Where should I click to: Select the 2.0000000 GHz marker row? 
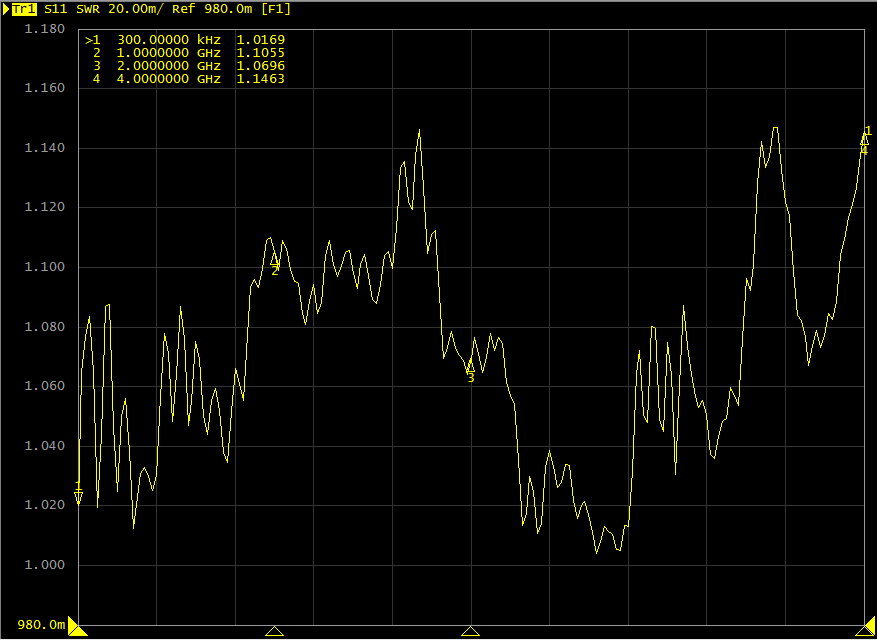(185, 65)
